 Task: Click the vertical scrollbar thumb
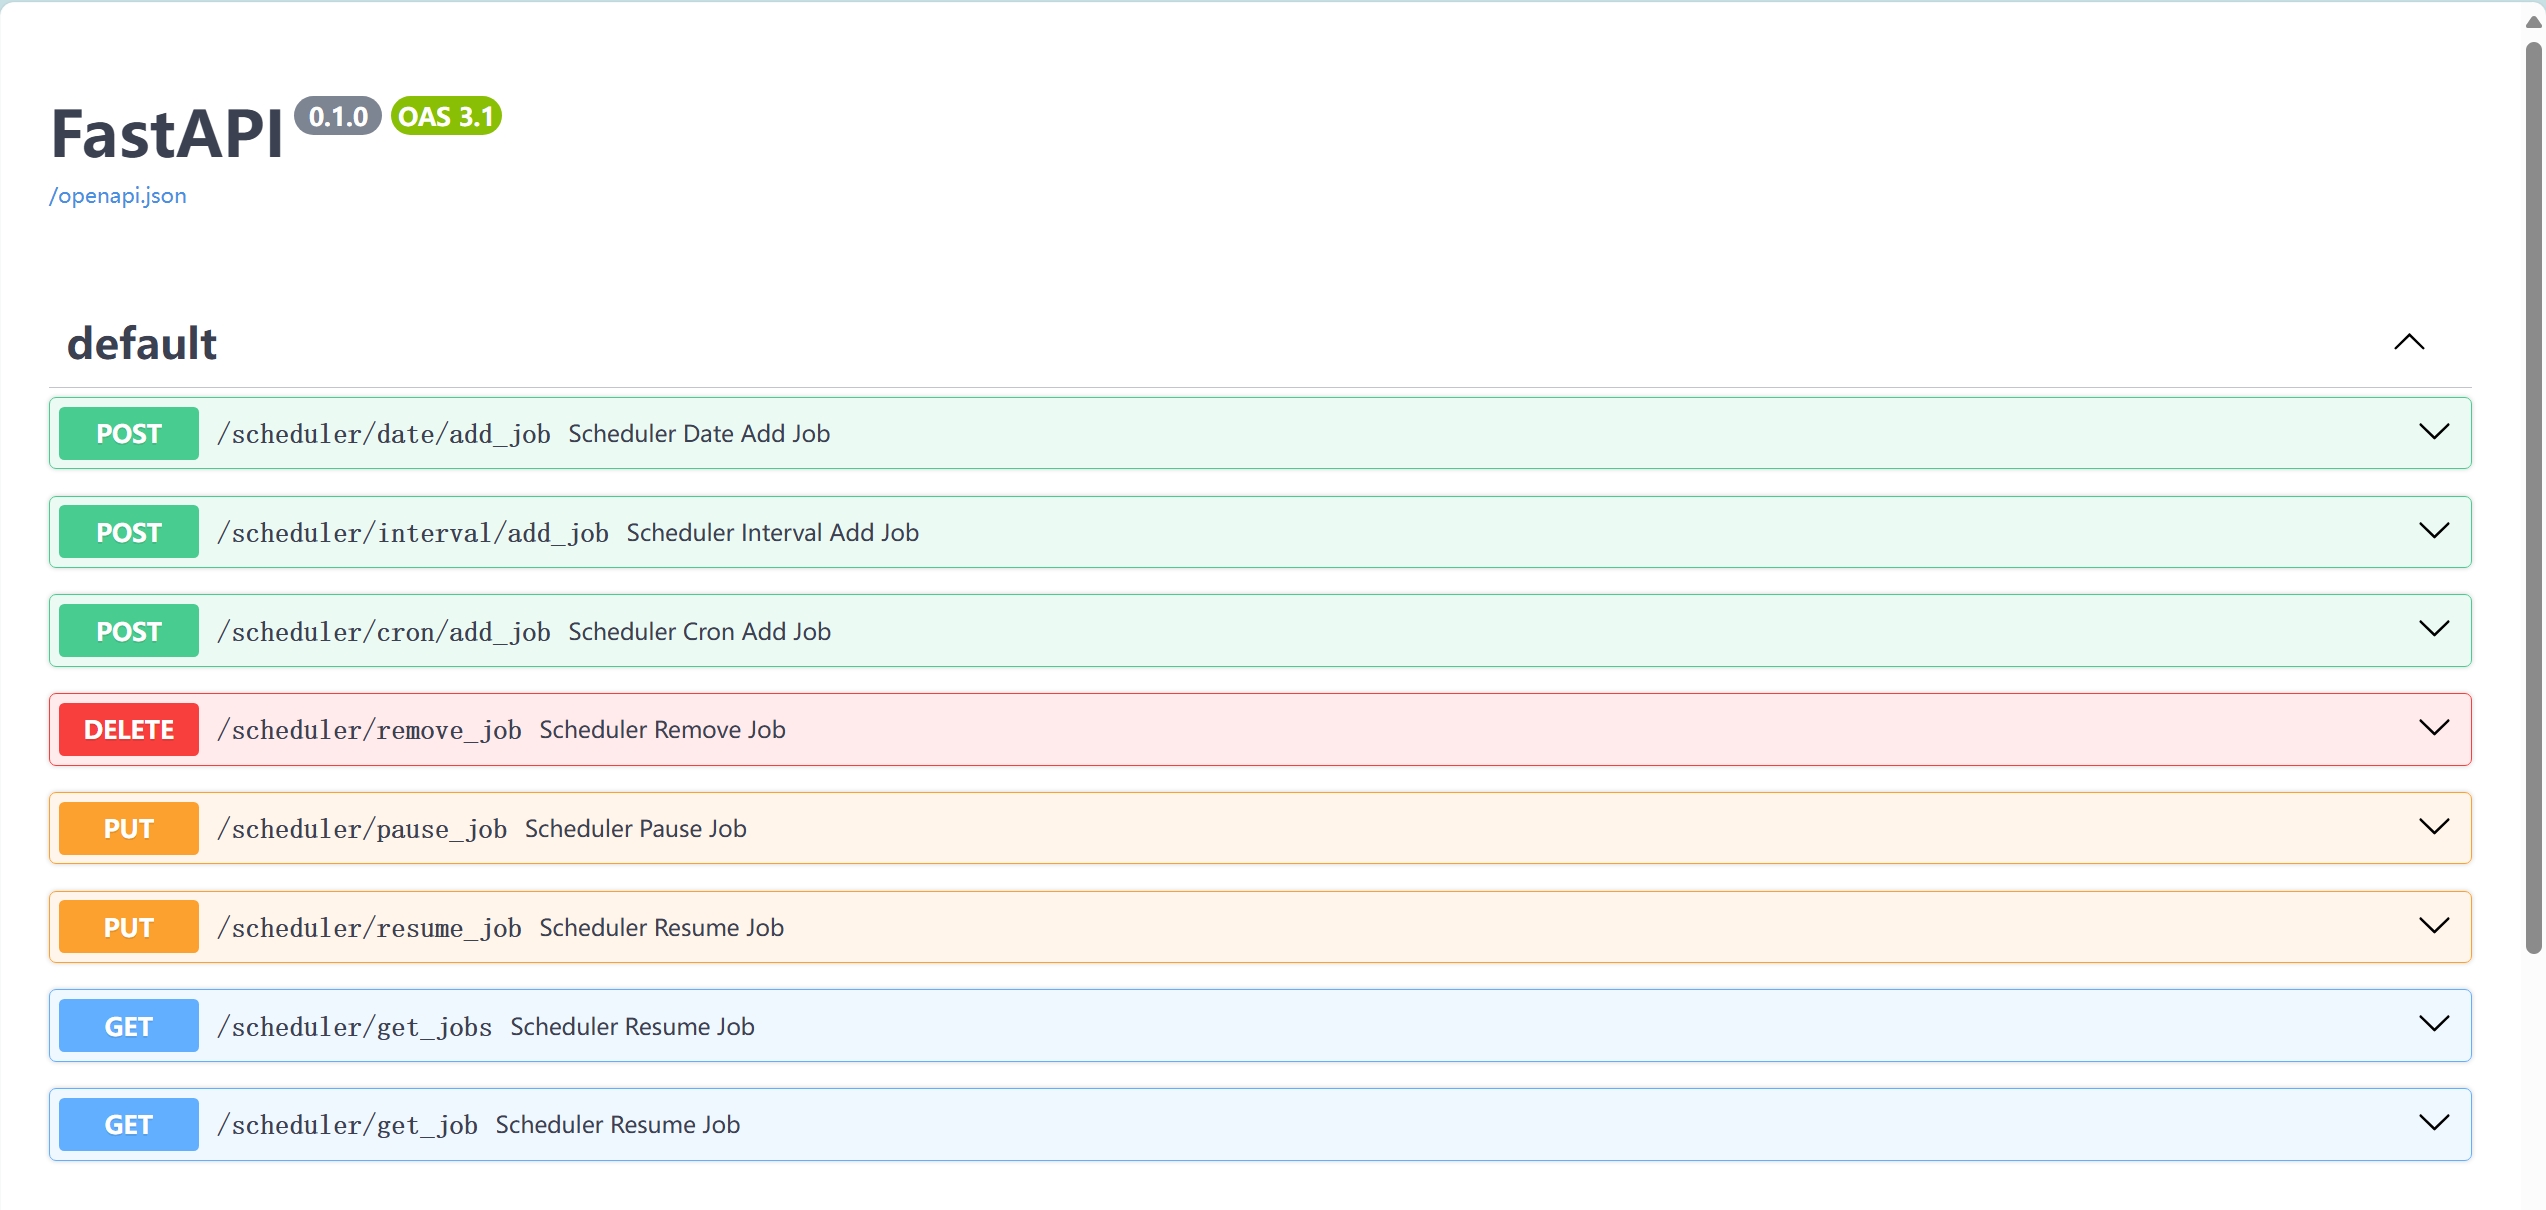click(2533, 500)
